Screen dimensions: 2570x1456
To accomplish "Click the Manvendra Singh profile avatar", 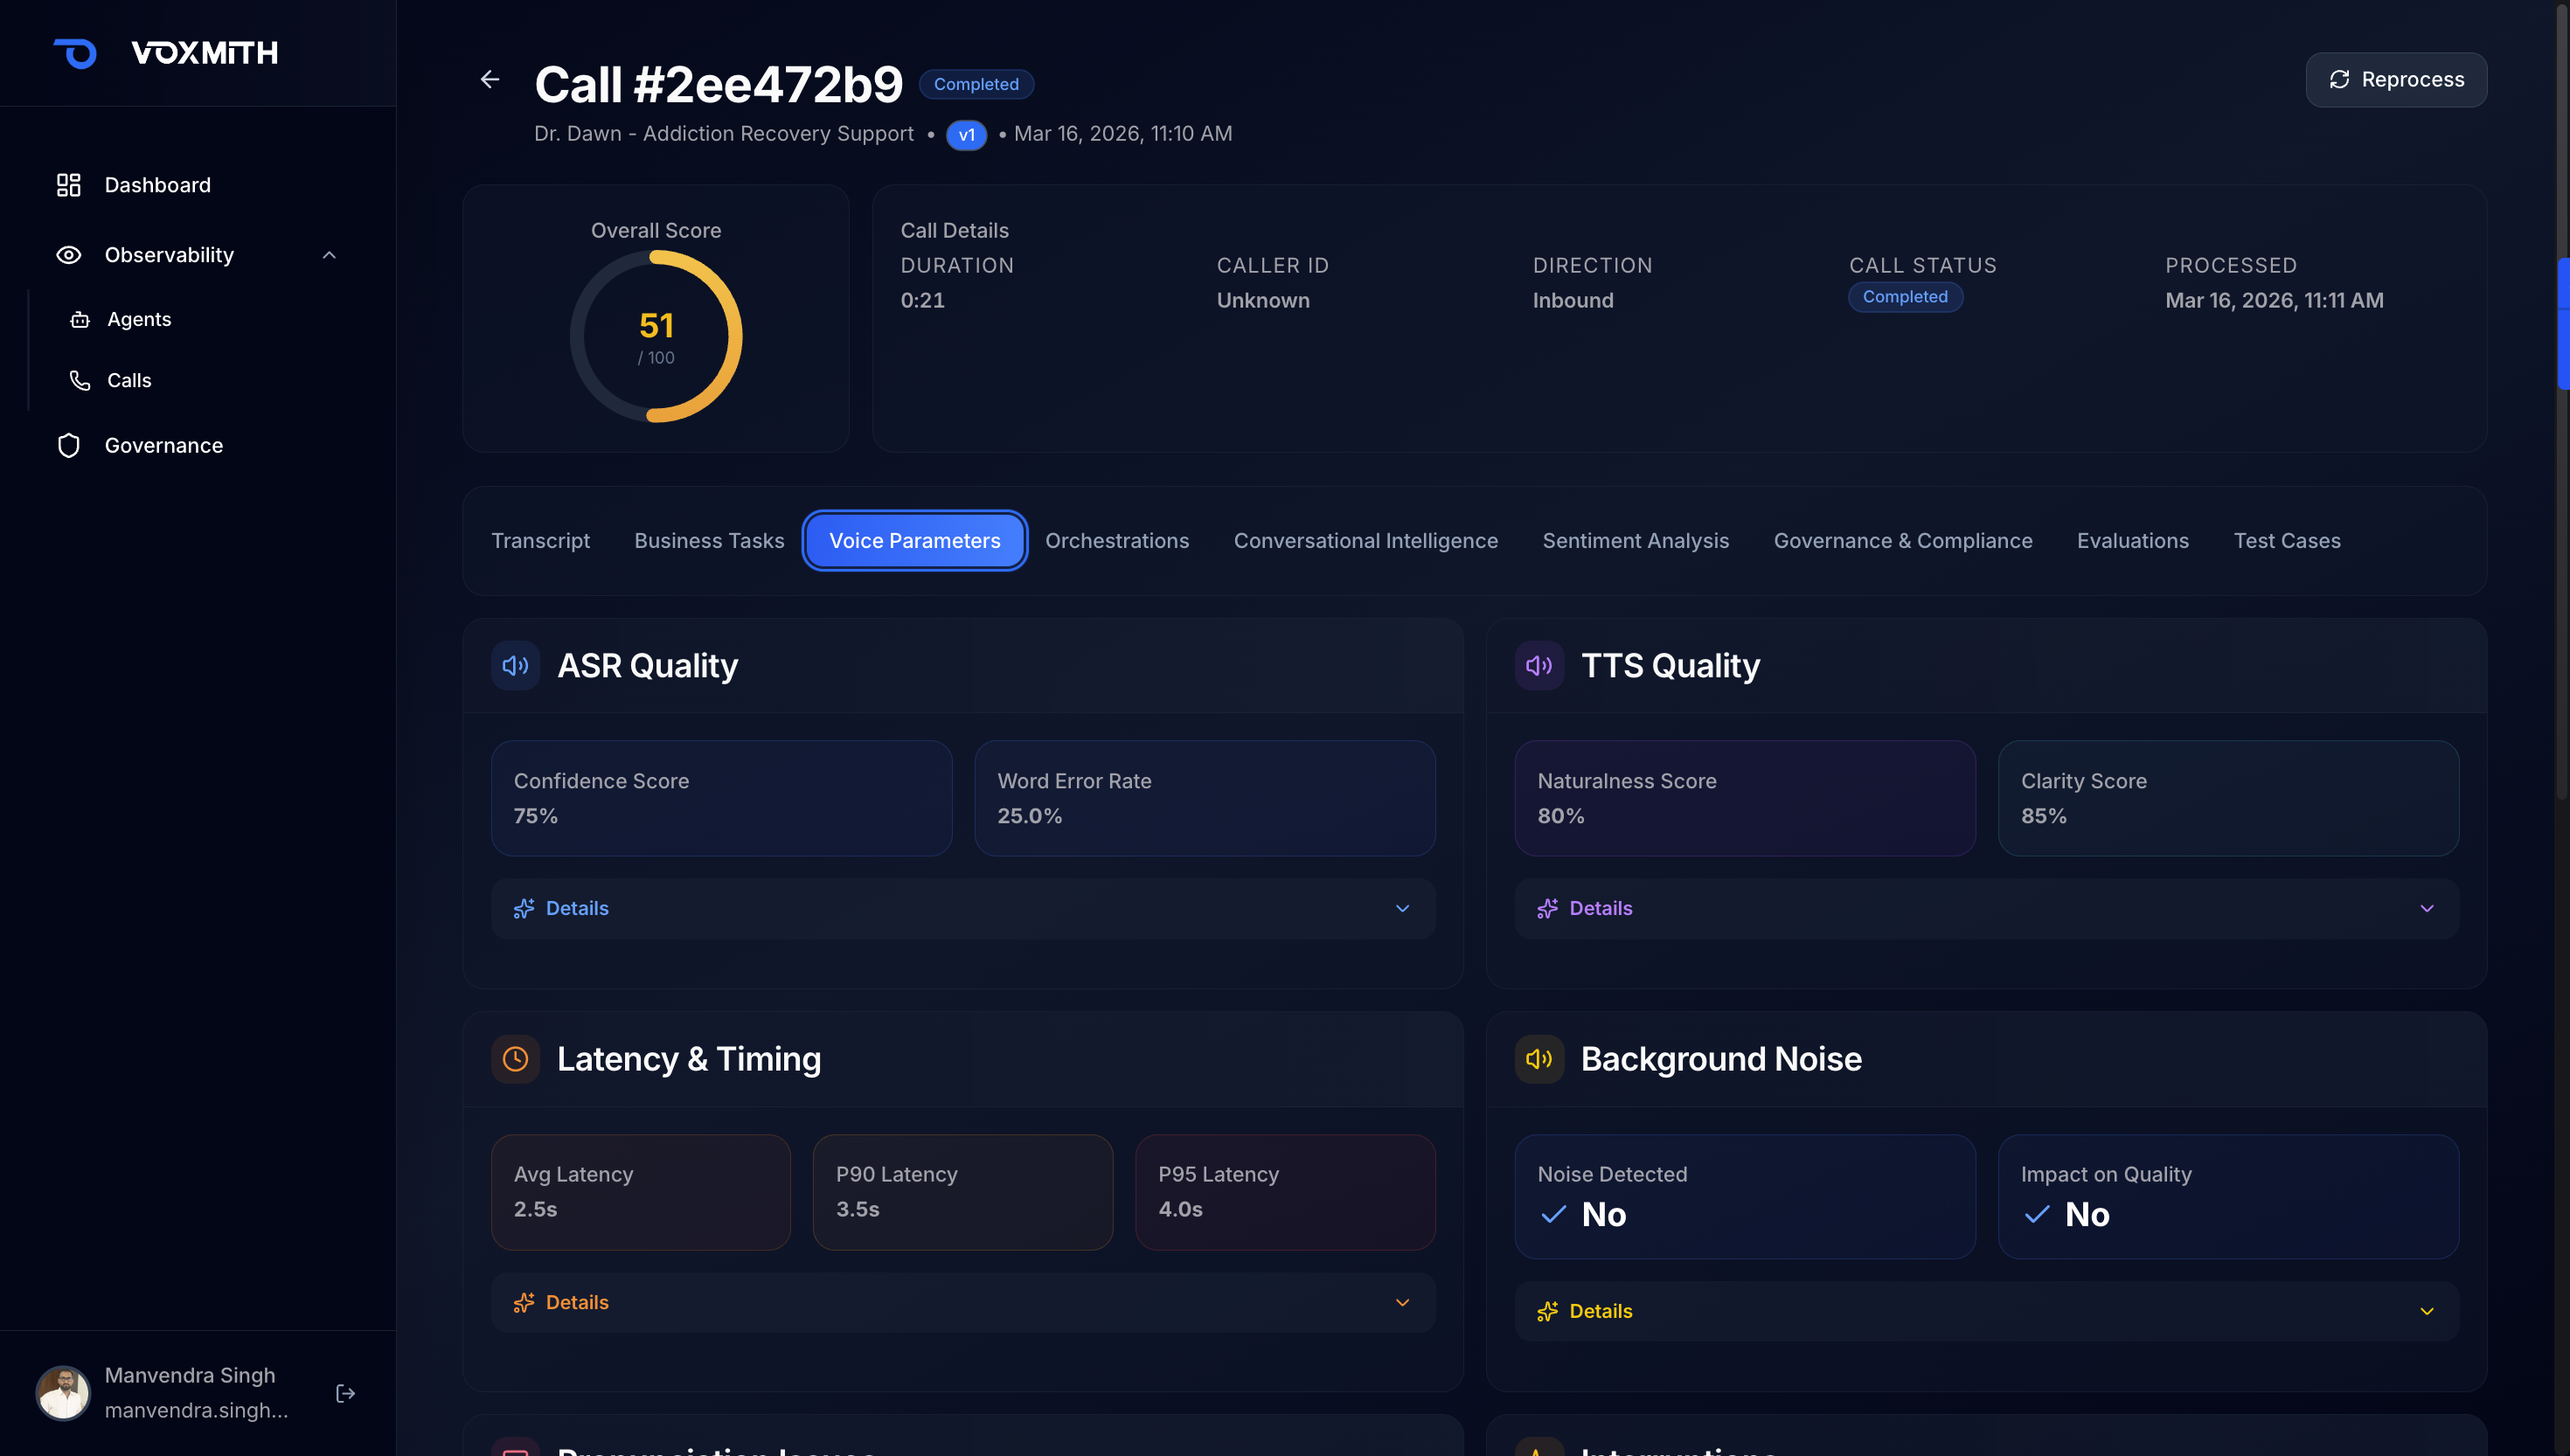I will [63, 1393].
